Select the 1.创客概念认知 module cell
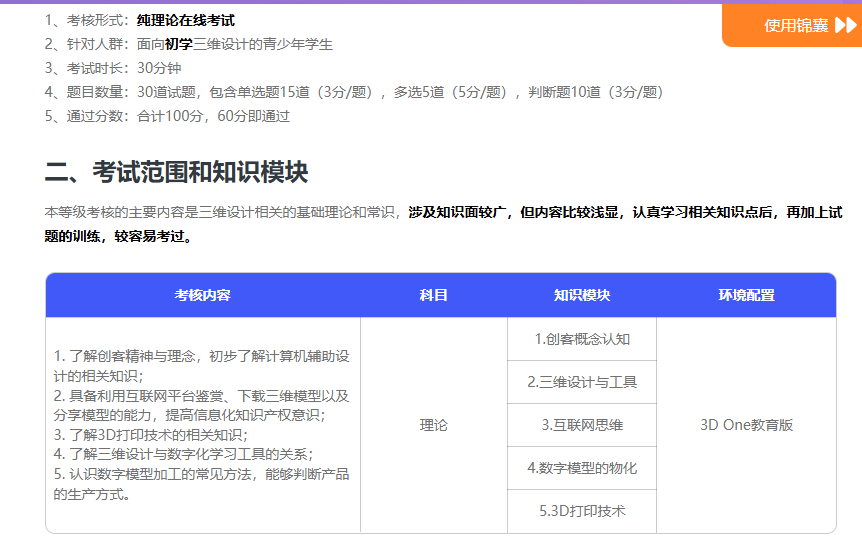 click(x=582, y=339)
